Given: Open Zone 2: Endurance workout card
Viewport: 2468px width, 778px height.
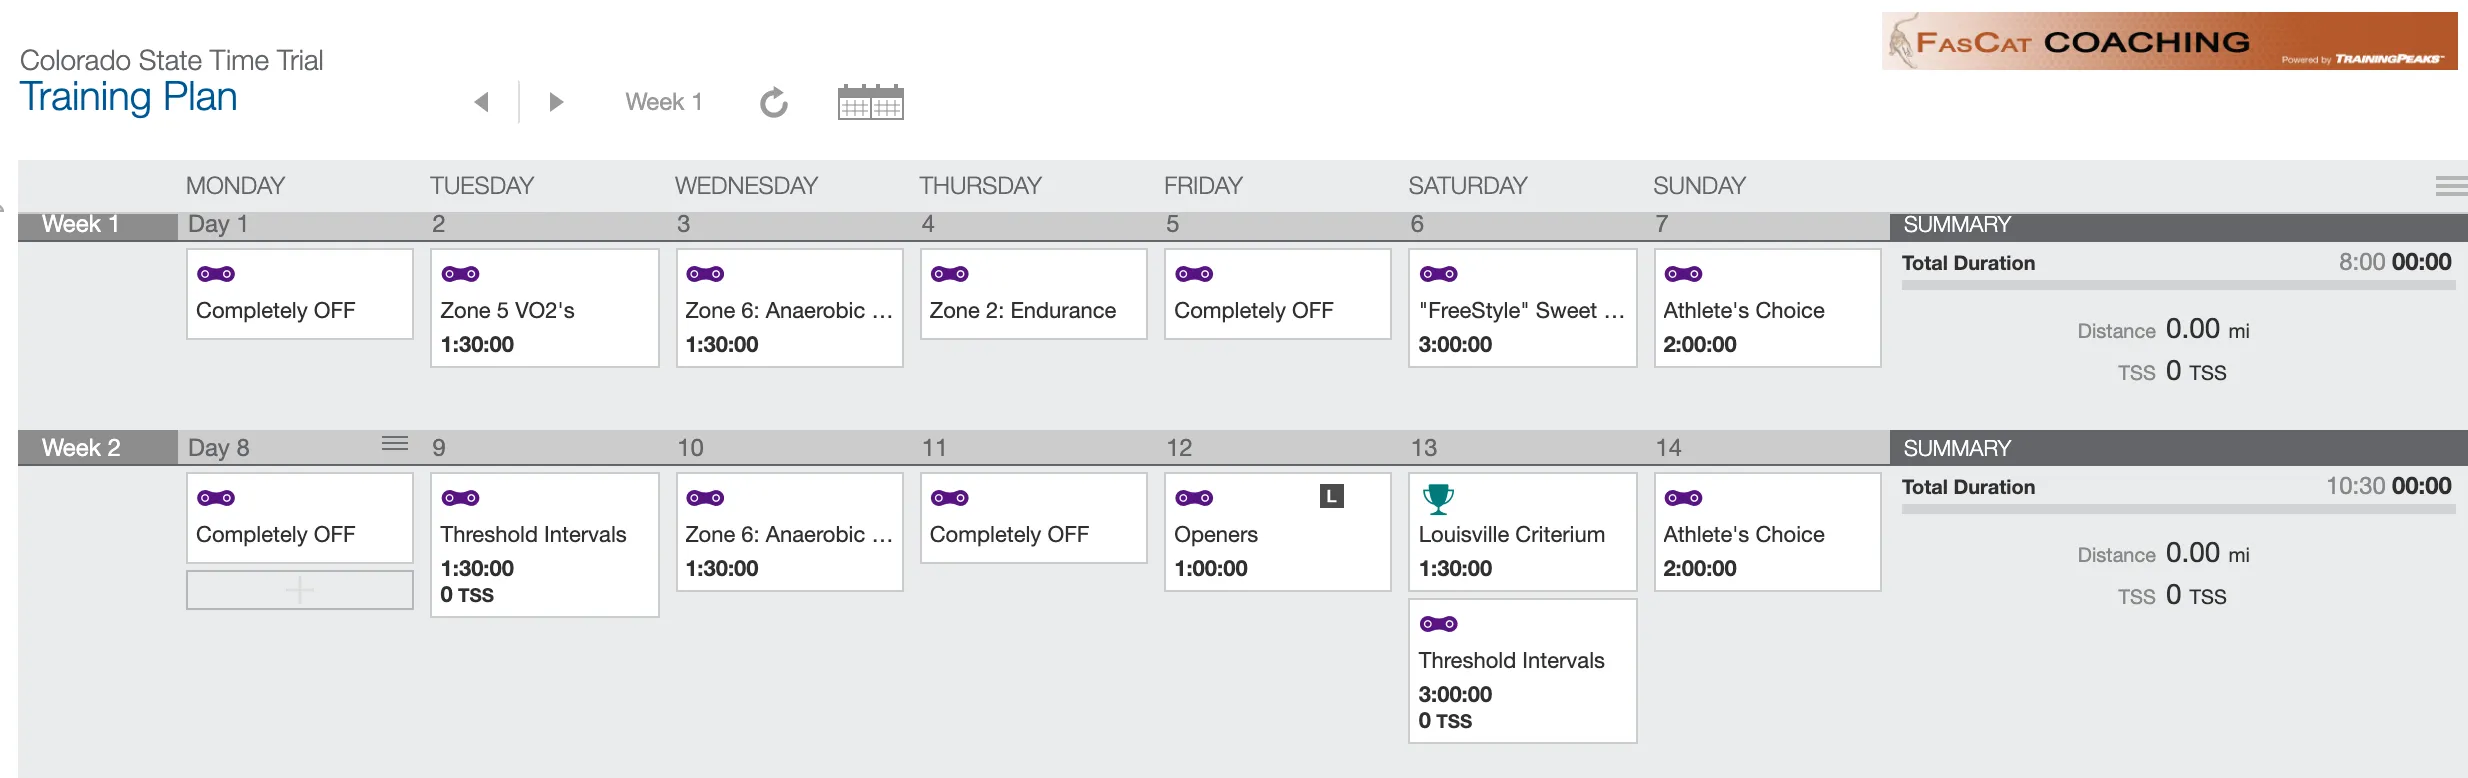Looking at the screenshot, I should tap(1034, 294).
